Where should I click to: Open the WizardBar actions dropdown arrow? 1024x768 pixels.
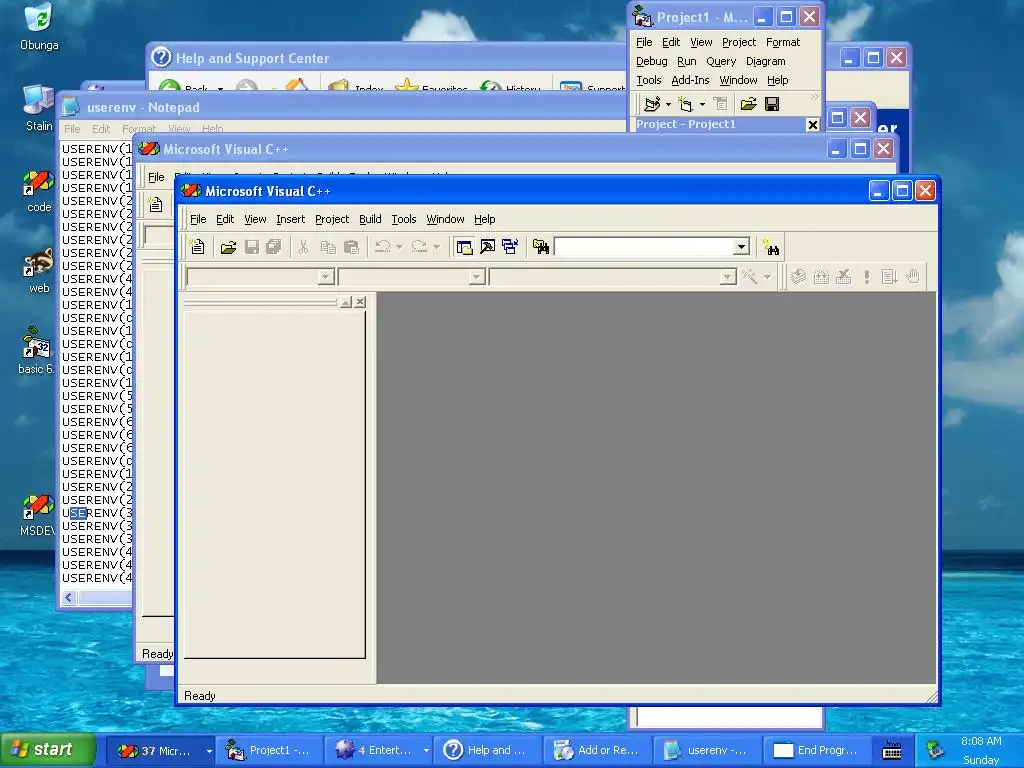[767, 277]
